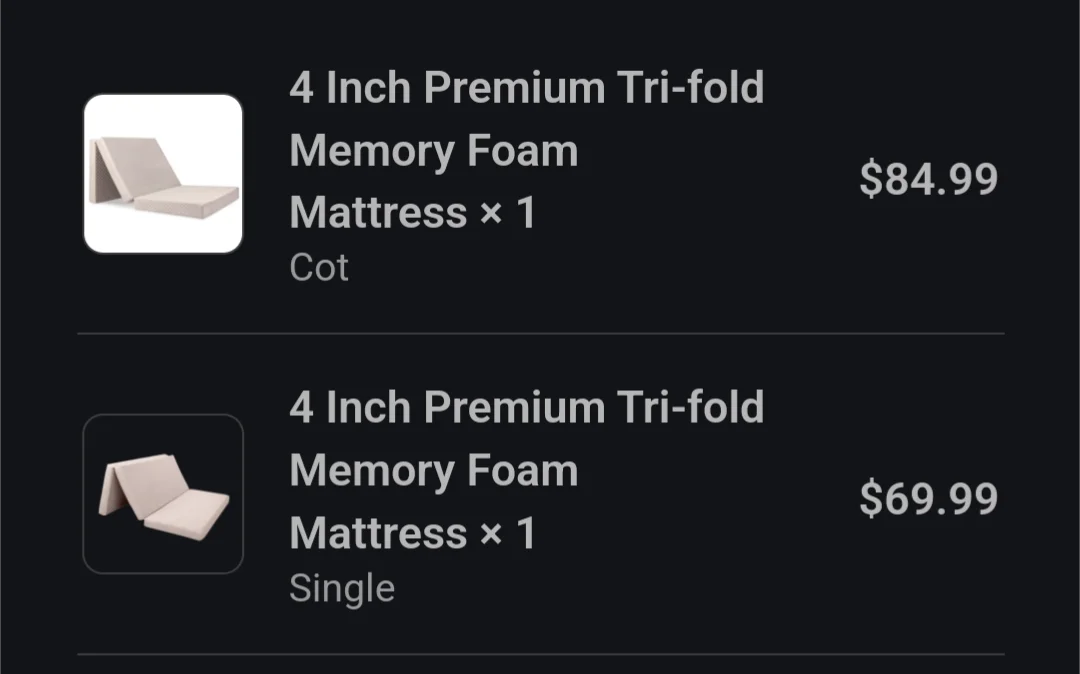Open the Cot mattress product thumbnail

(x=163, y=173)
